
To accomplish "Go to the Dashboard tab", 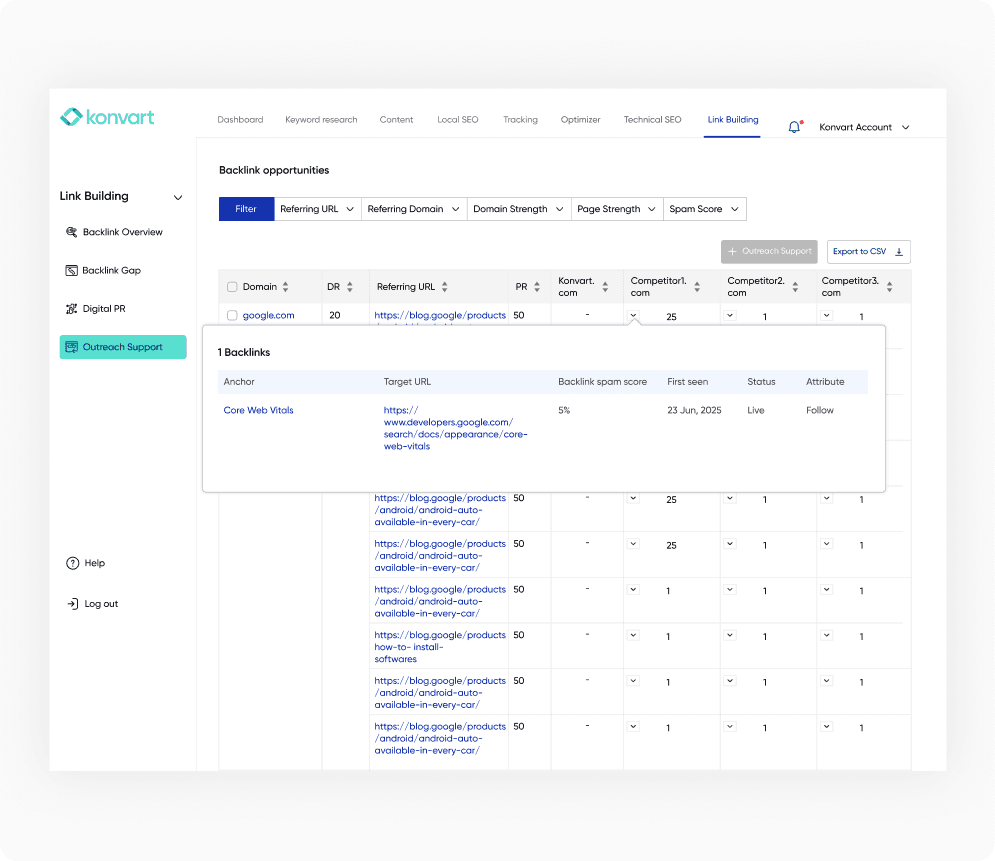I will (x=240, y=119).
